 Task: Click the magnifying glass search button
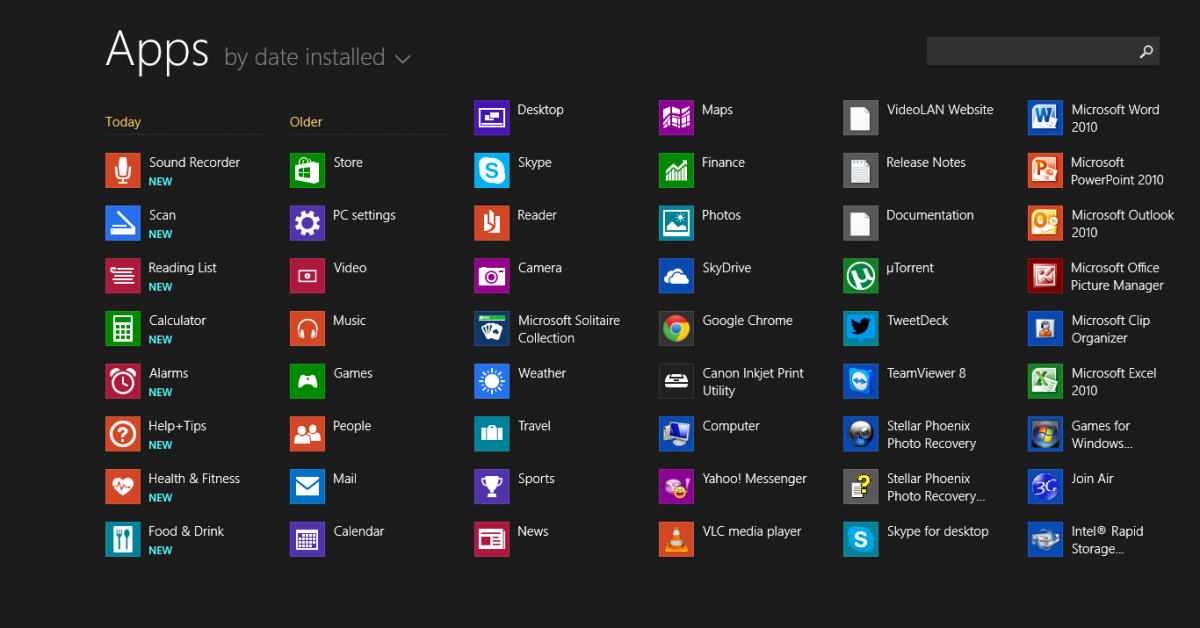point(1146,51)
